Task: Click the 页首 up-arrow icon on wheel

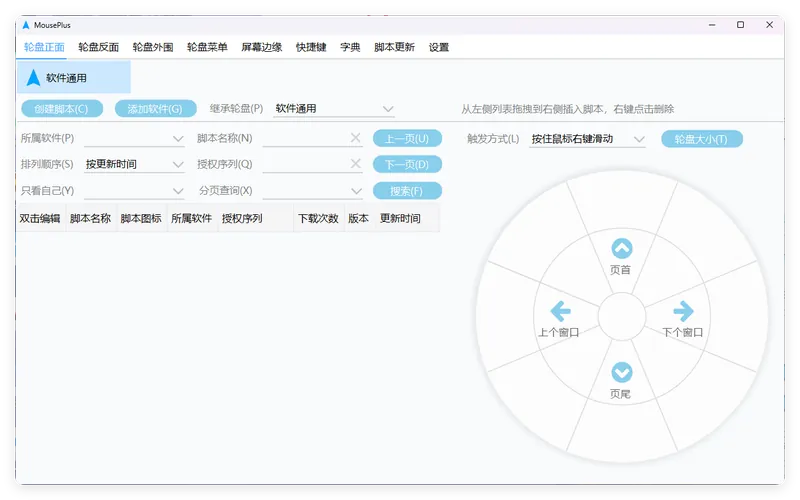Action: coord(621,248)
